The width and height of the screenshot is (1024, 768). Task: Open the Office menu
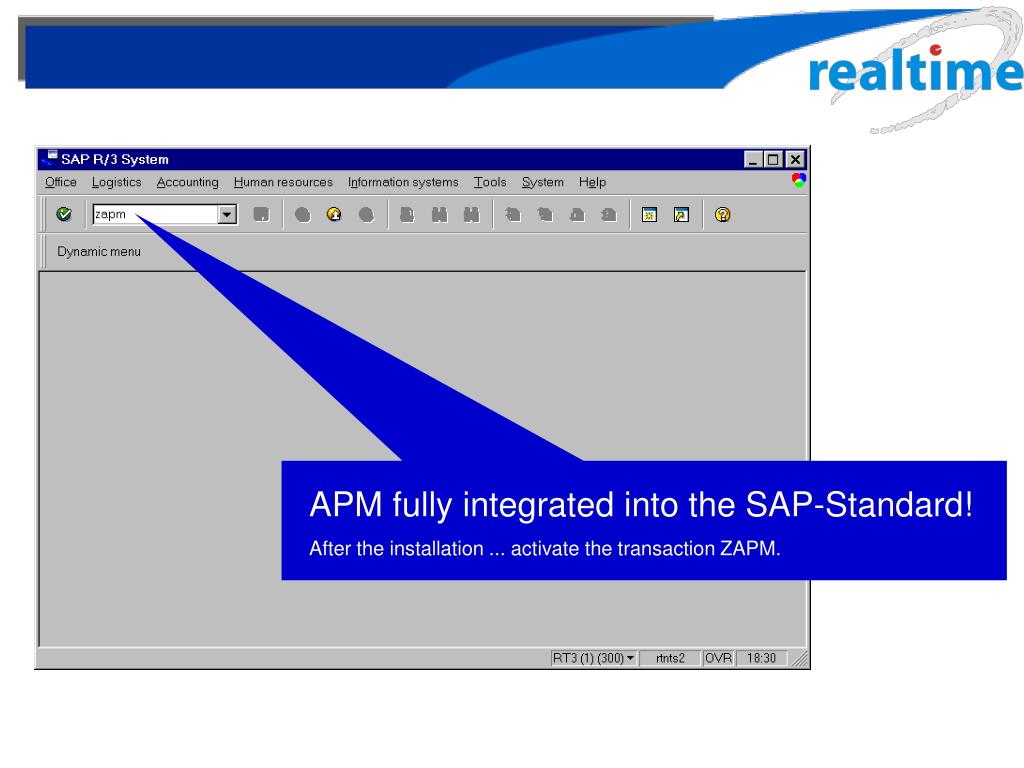point(61,182)
